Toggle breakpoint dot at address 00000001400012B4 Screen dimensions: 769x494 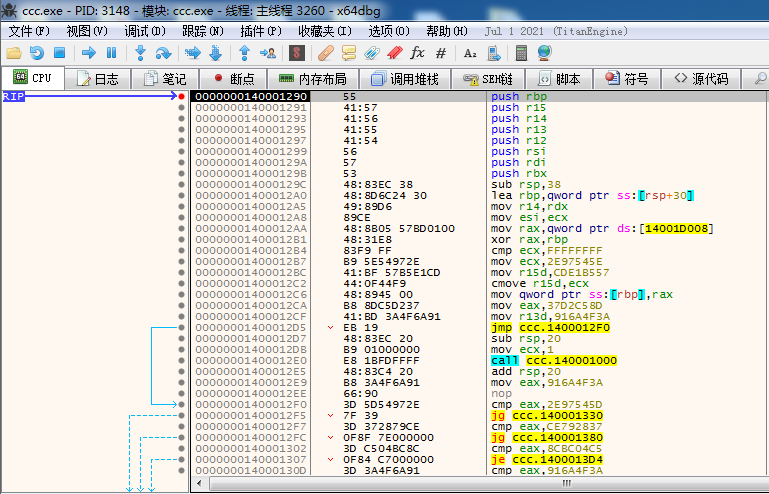(x=181, y=251)
